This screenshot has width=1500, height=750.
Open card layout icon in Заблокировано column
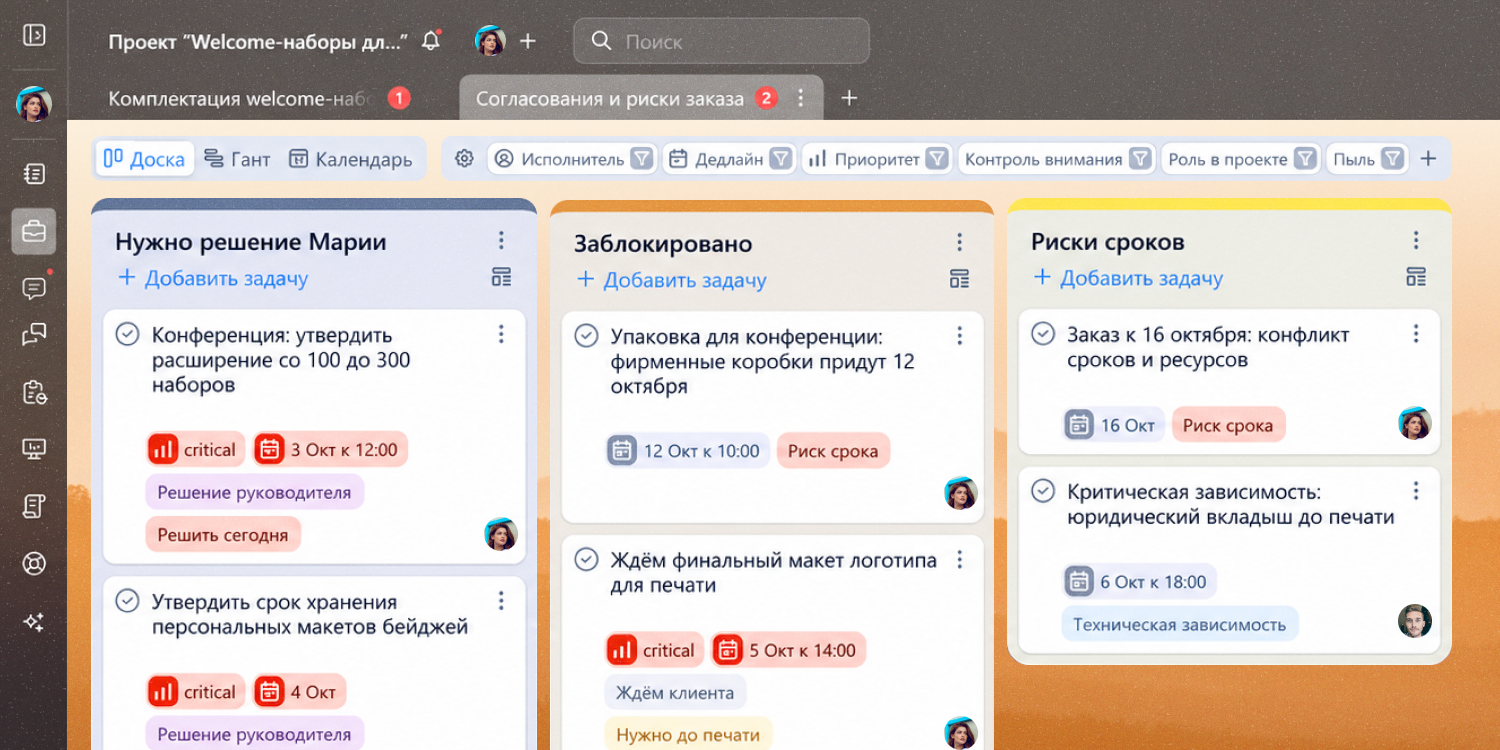pyautogui.click(x=959, y=279)
